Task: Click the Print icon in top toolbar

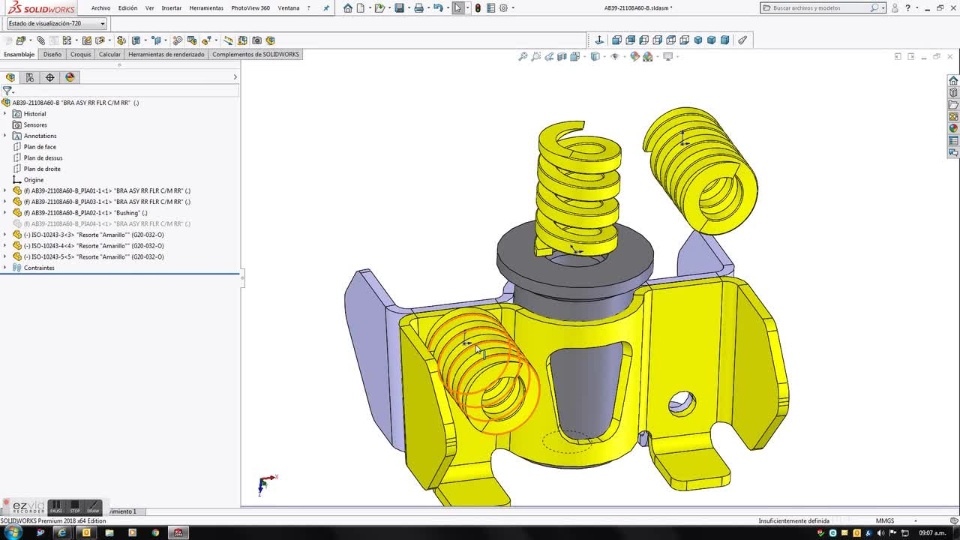Action: pyautogui.click(x=419, y=8)
